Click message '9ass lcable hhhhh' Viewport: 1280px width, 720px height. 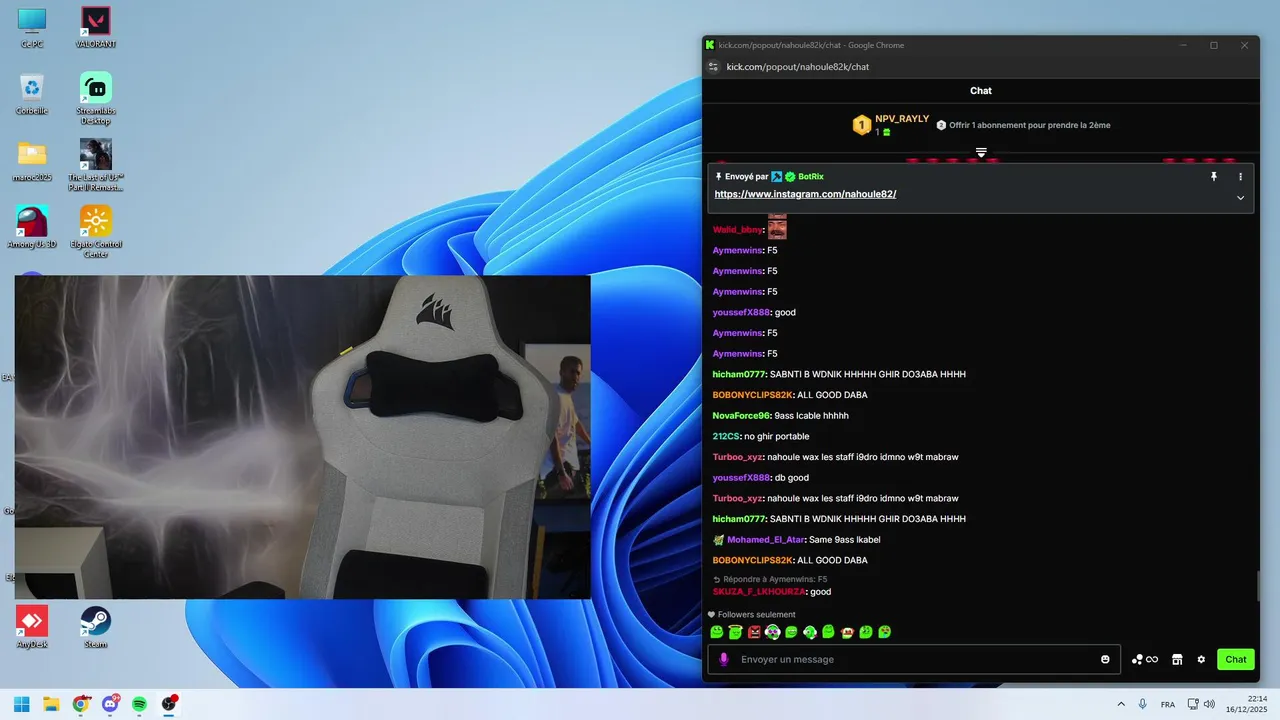812,415
